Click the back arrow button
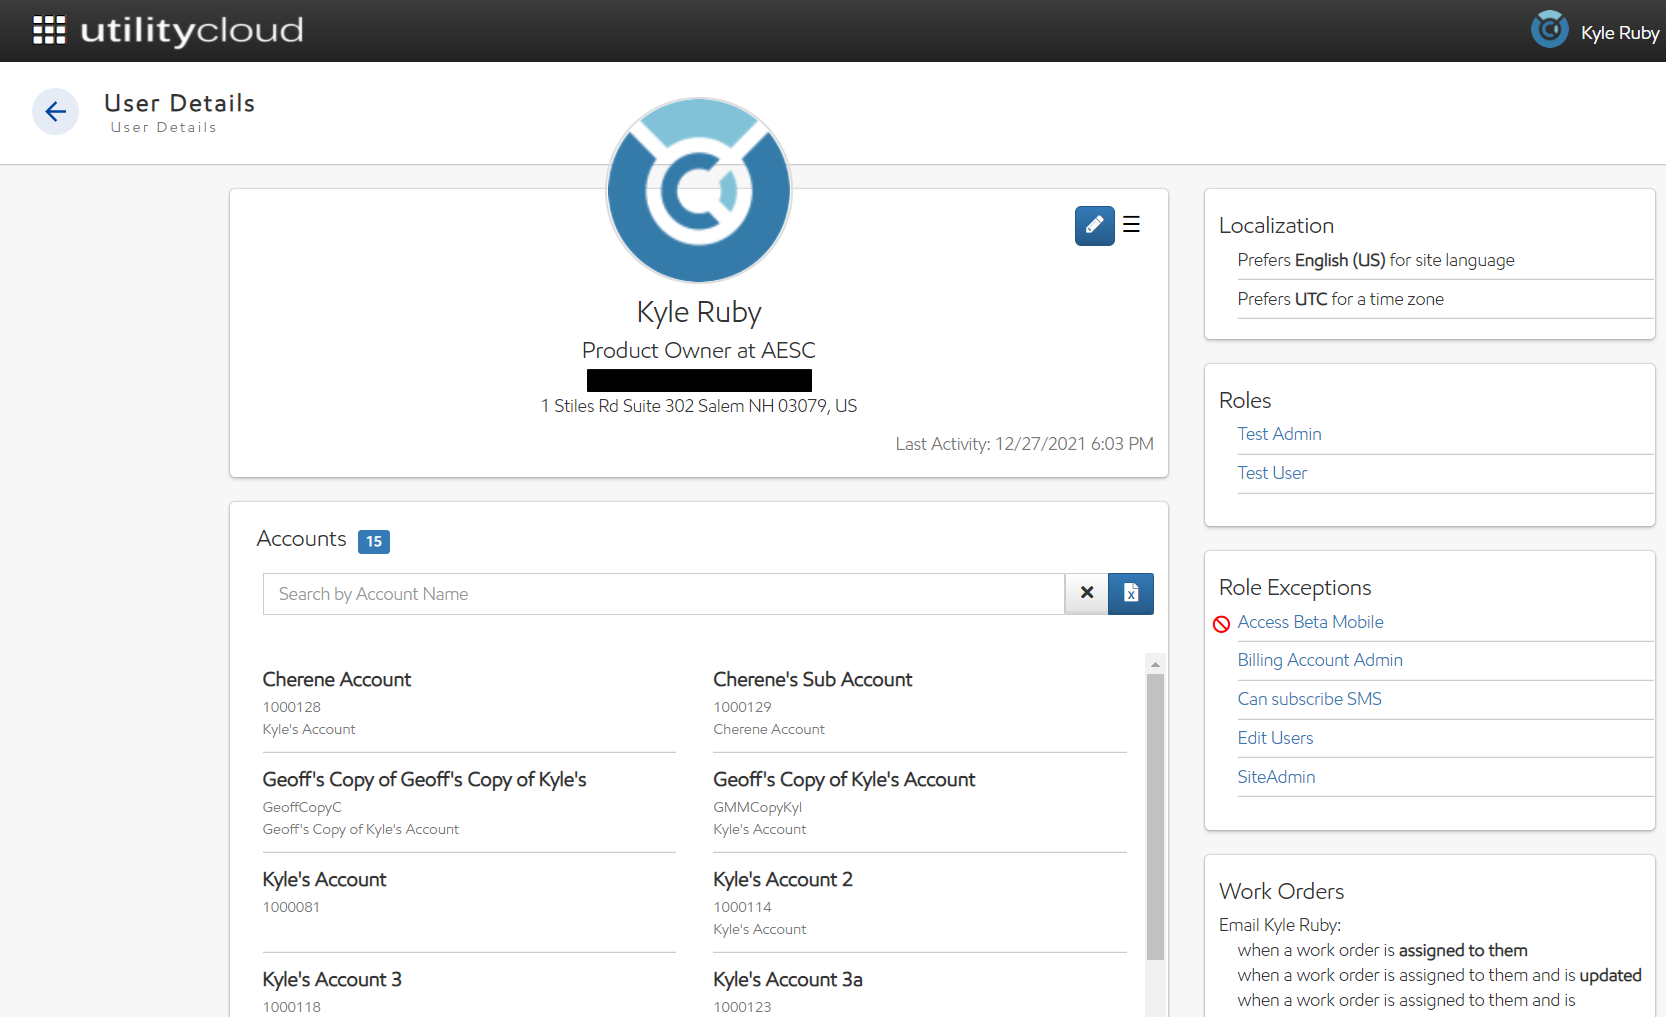The image size is (1666, 1017). [x=56, y=111]
